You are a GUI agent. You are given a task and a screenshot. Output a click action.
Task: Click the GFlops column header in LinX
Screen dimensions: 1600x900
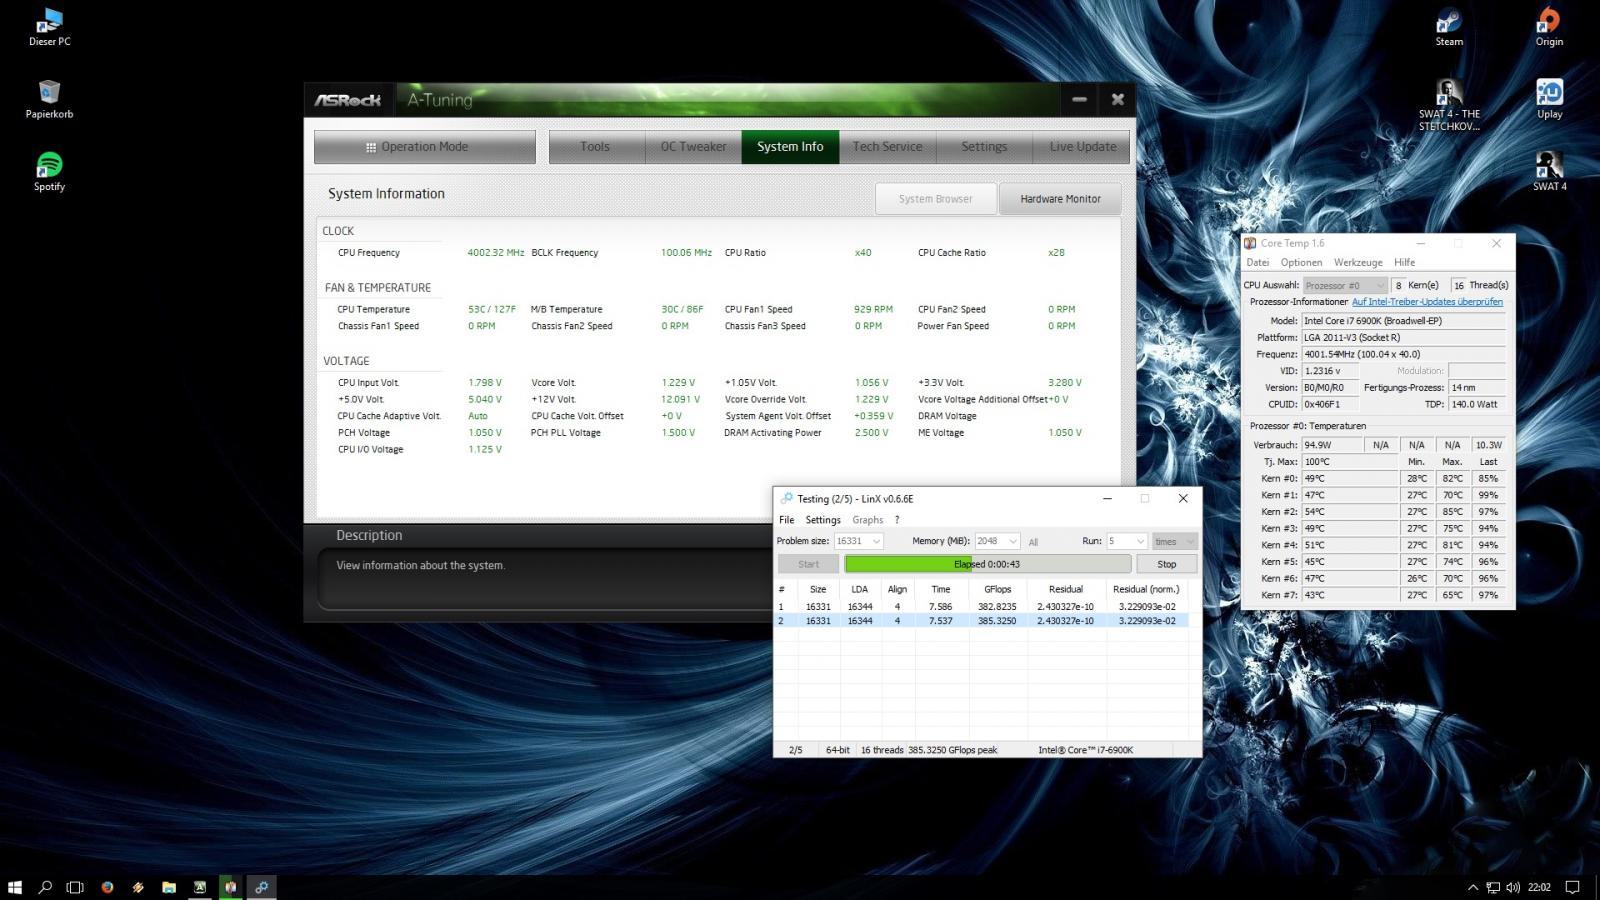998,589
